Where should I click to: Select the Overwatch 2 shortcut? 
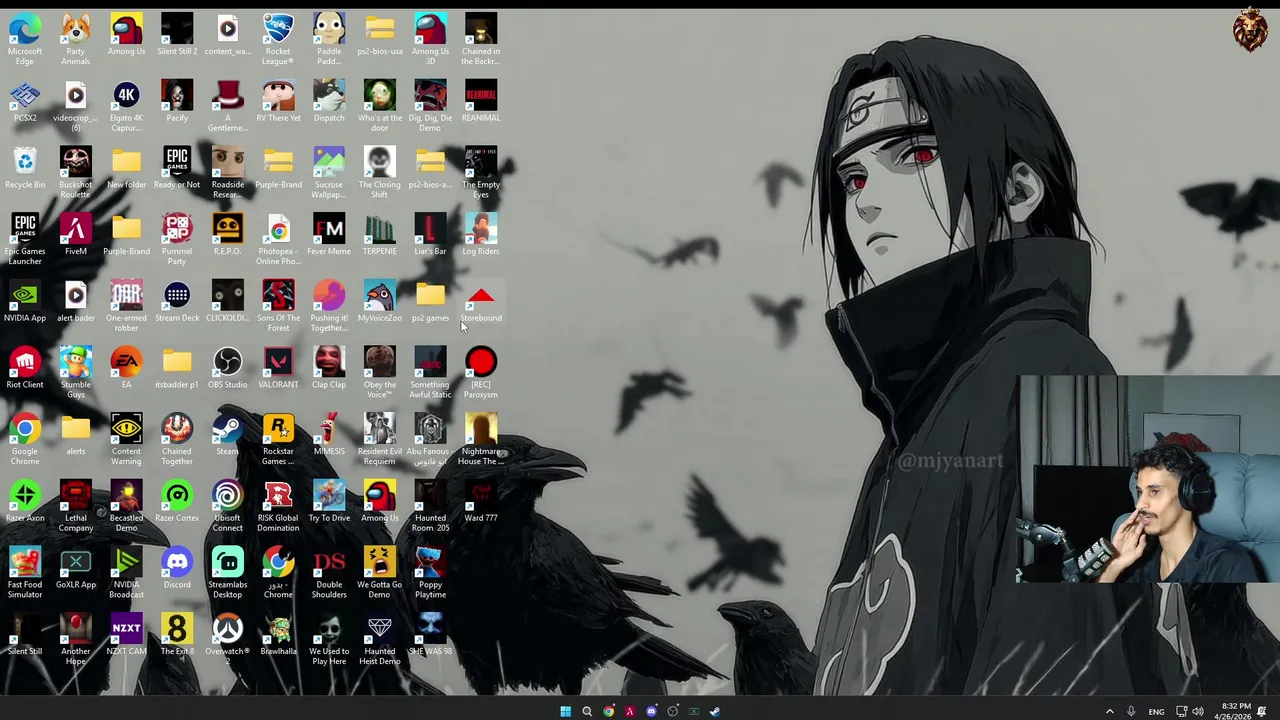click(227, 638)
